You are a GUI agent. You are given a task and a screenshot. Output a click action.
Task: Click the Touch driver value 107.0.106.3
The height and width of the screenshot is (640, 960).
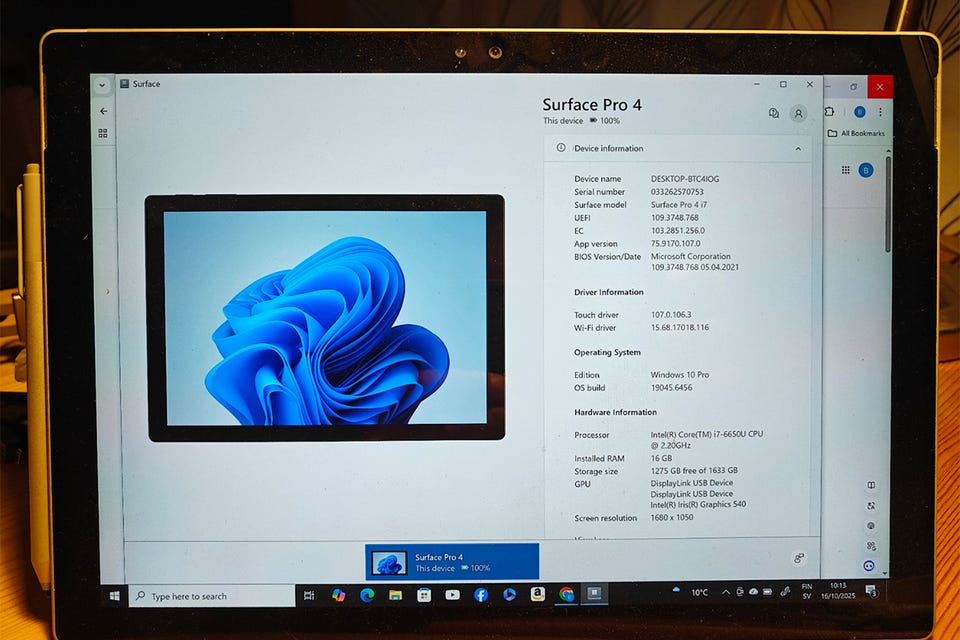pos(670,315)
